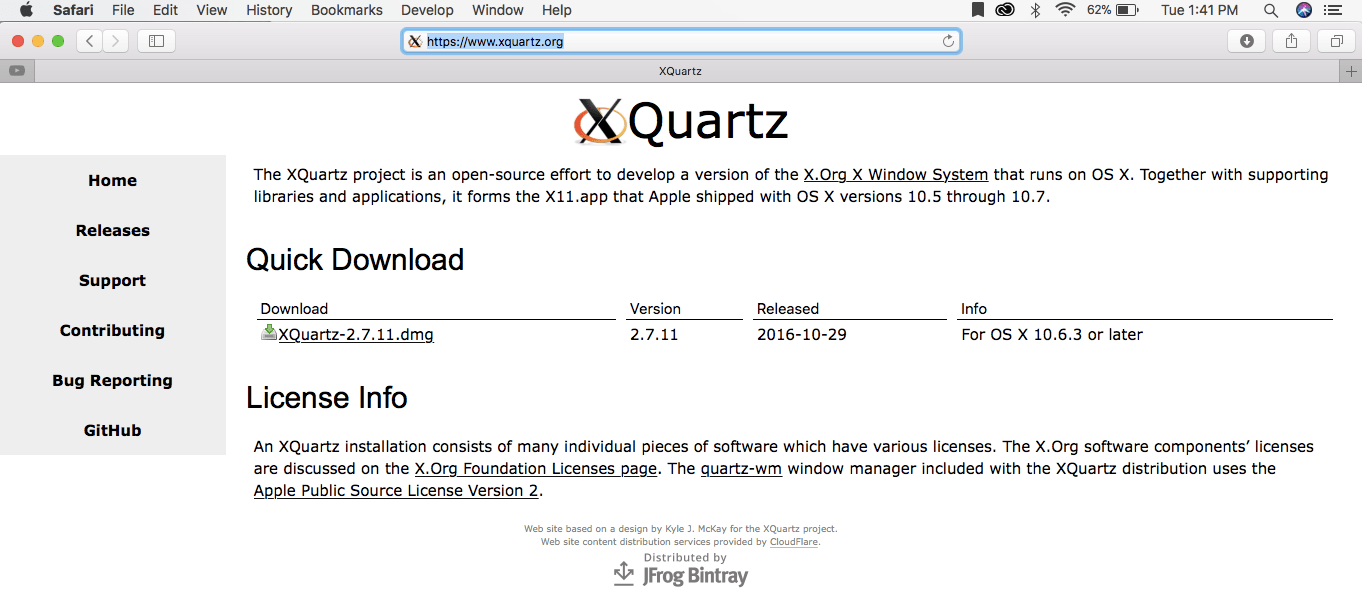Click the License Info heading
This screenshot has width=1362, height=606.
(x=327, y=398)
